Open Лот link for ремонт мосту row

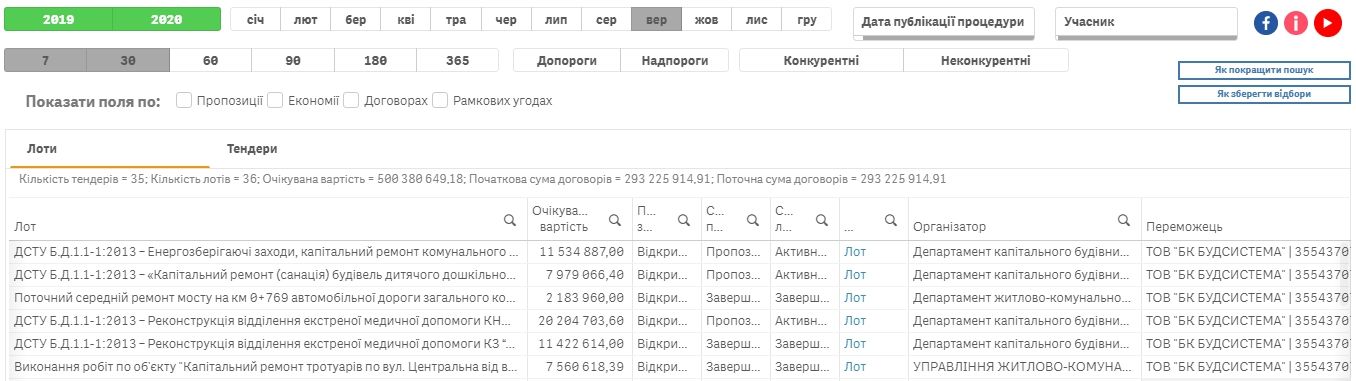[x=855, y=297]
